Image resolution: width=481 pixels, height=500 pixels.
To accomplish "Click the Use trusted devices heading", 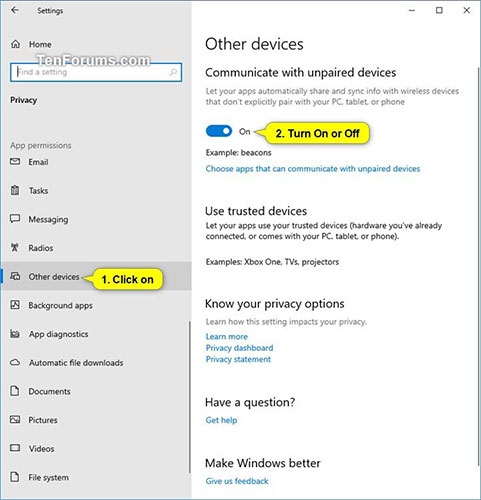I will [256, 211].
